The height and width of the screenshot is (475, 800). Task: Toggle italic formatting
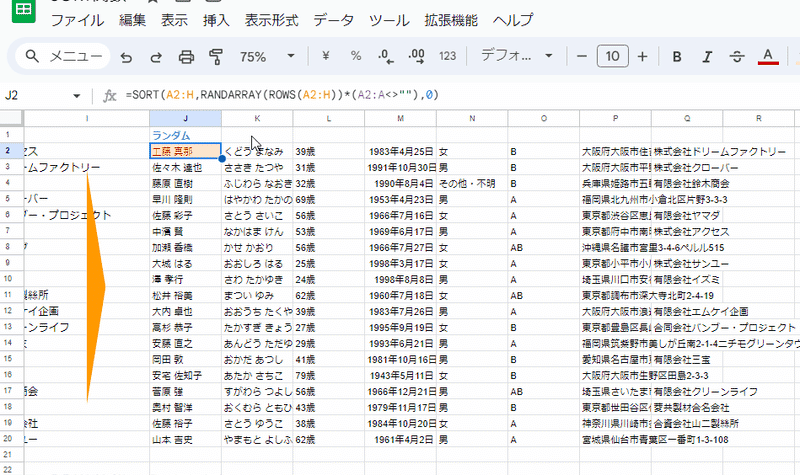click(707, 57)
